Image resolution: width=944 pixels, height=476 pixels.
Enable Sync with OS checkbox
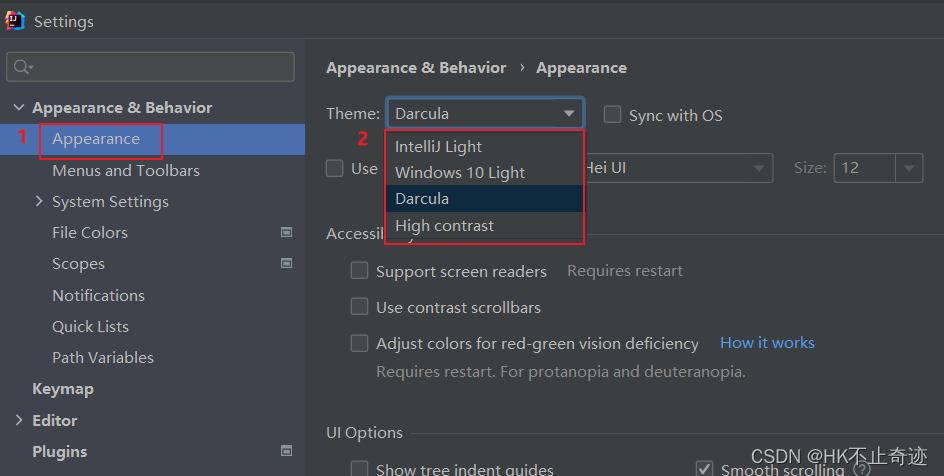pos(612,114)
